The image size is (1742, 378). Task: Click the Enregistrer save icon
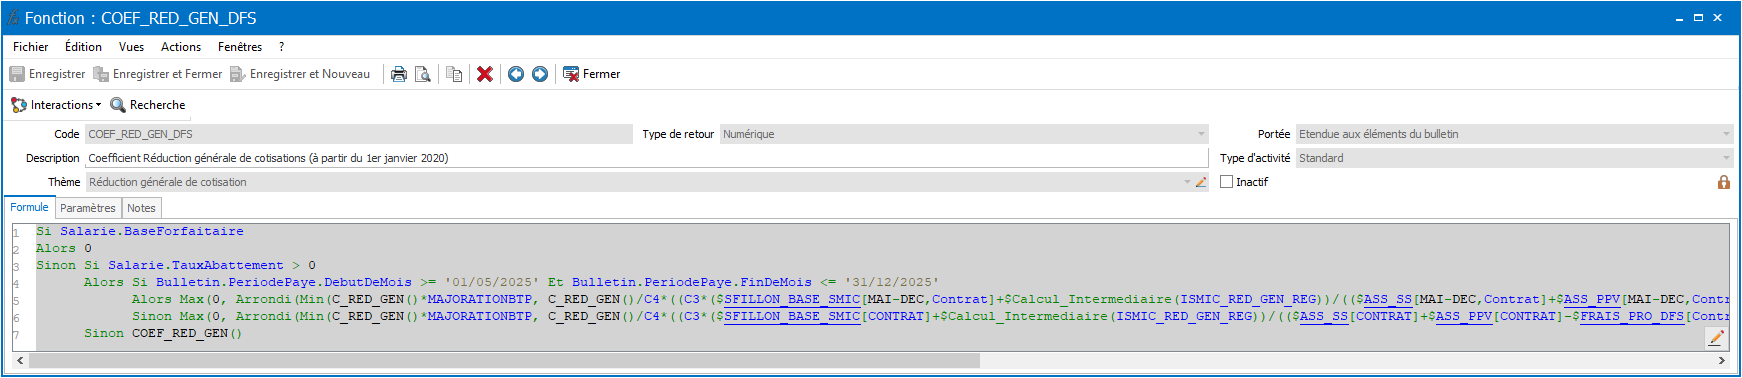(17, 74)
